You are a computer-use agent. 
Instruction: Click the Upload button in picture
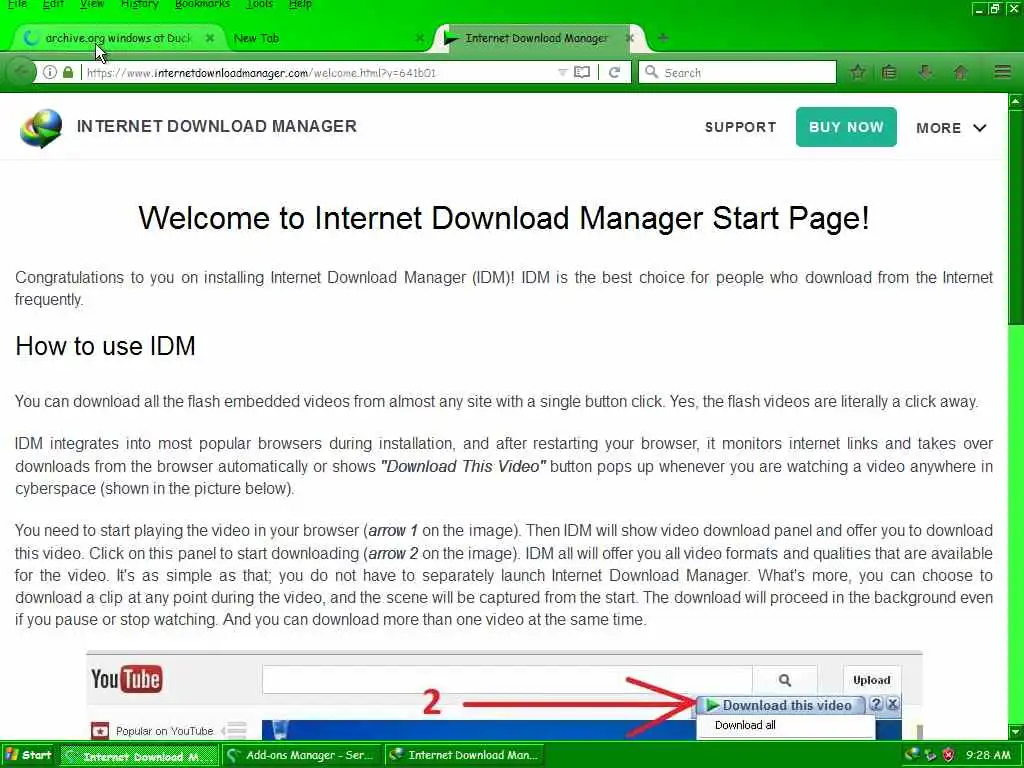coord(872,680)
